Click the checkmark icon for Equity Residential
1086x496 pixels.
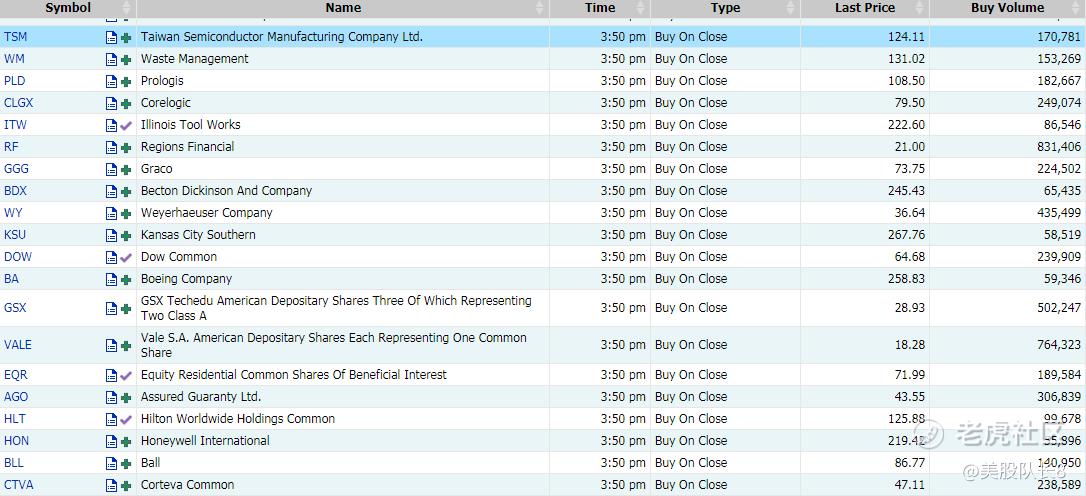coord(125,375)
